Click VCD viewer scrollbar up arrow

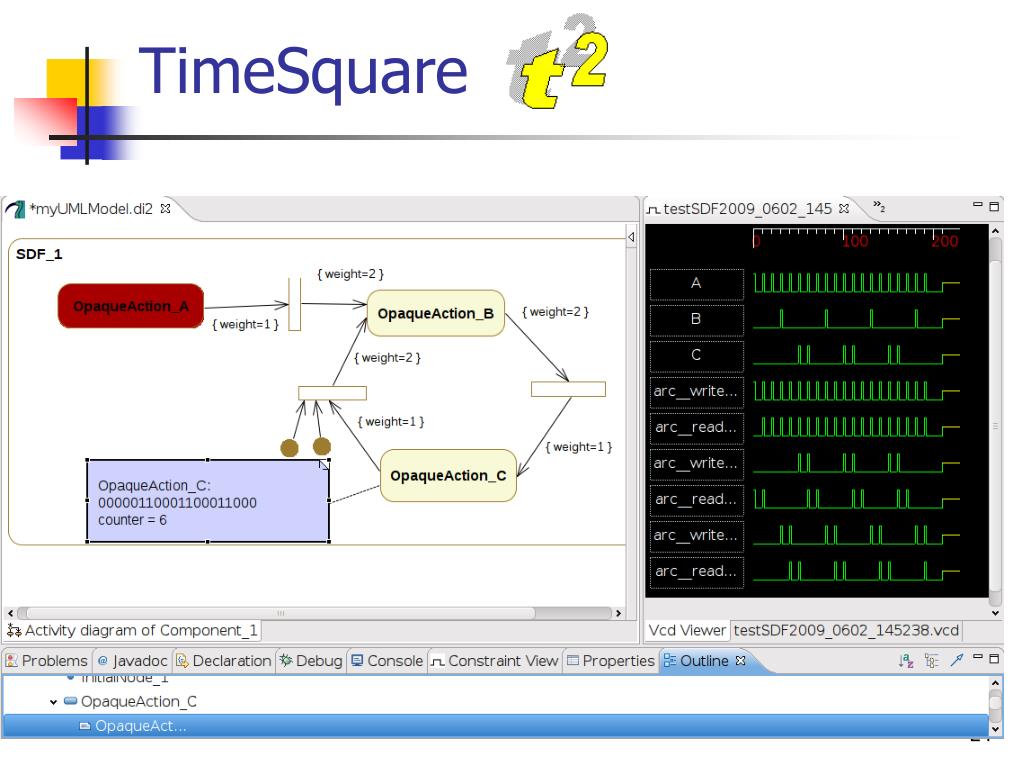995,231
